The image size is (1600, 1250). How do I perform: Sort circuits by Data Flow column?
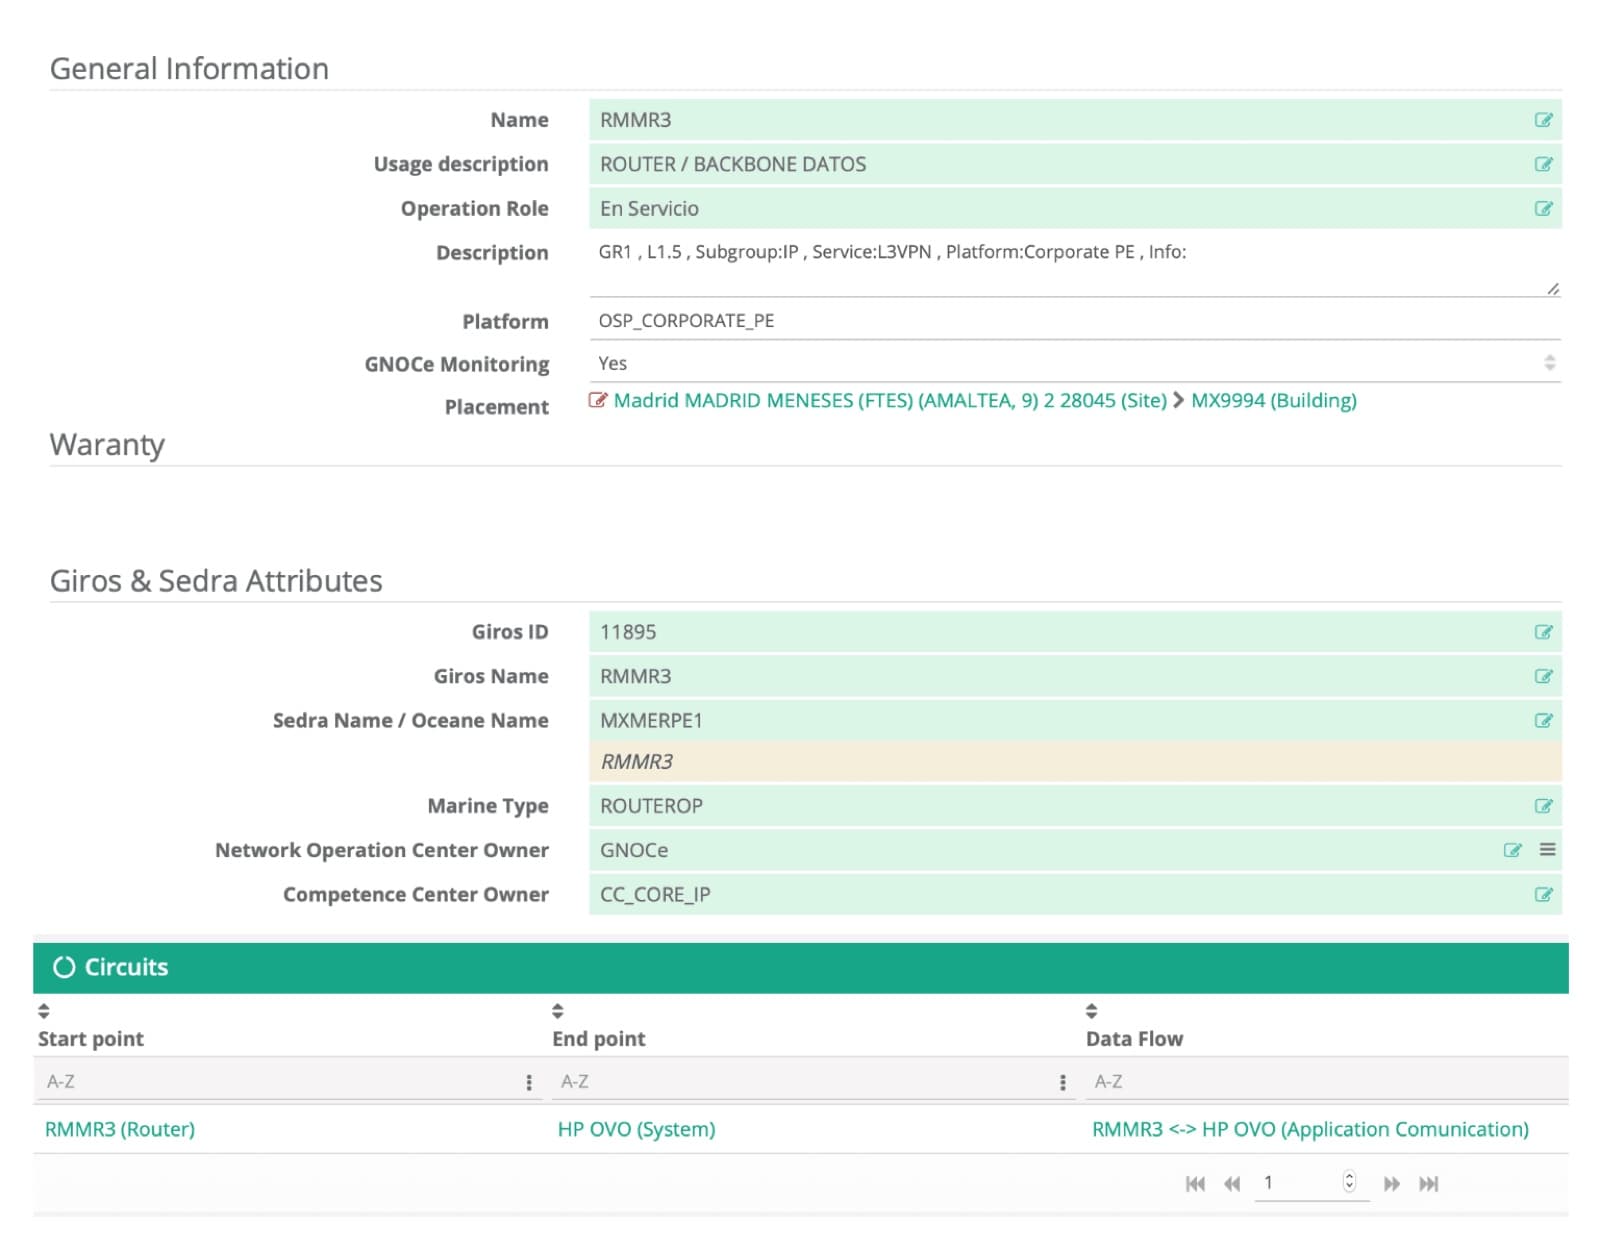(x=1091, y=1011)
